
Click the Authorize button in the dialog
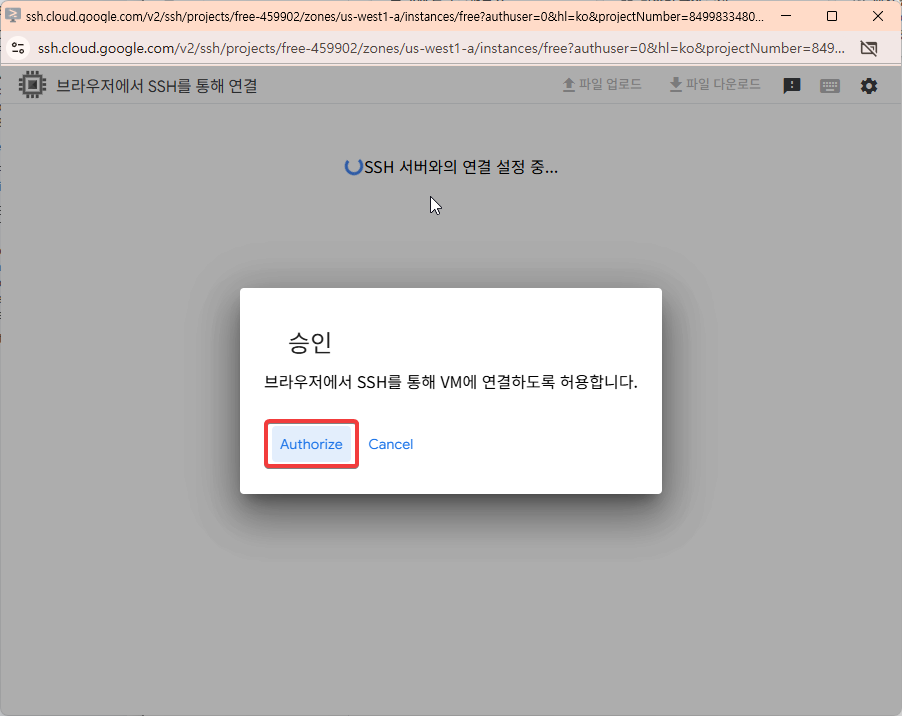(311, 444)
